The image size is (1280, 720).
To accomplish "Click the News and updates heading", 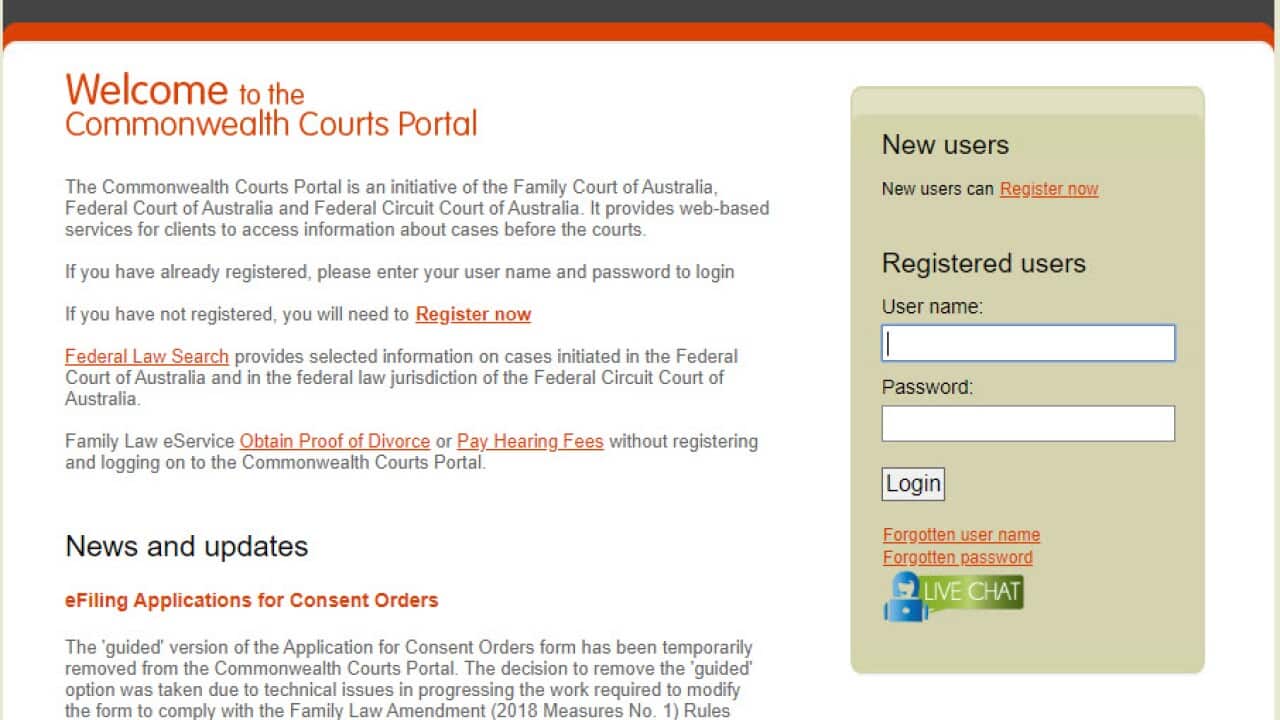I will click(186, 546).
